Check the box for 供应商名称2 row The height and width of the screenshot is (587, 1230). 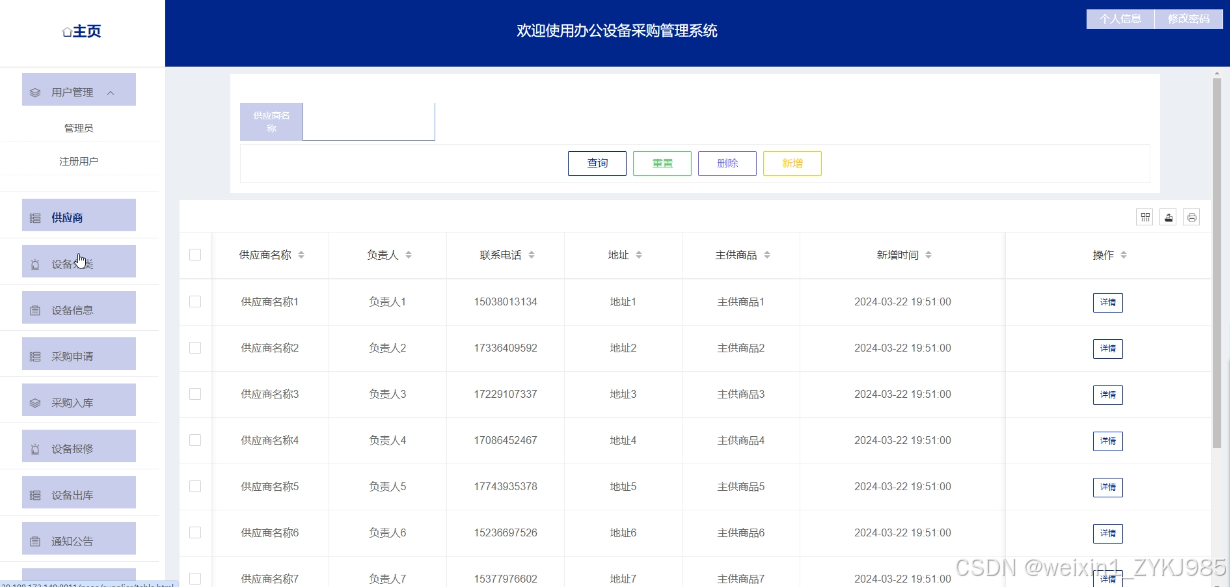195,348
